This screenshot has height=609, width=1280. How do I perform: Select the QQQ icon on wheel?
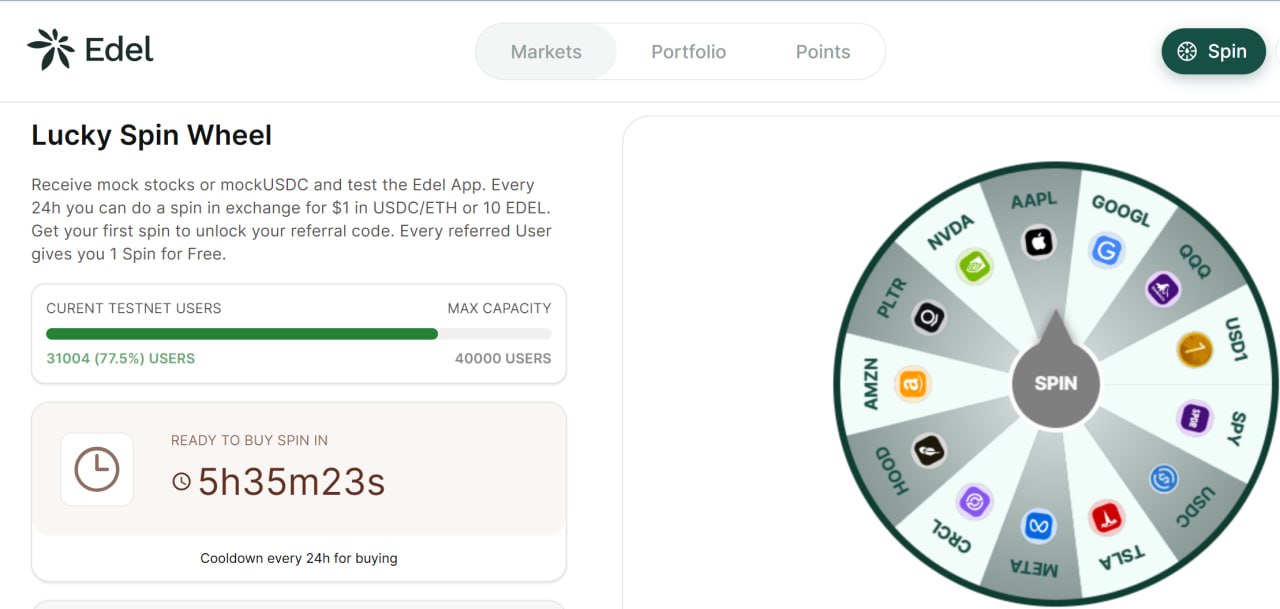(x=1162, y=289)
